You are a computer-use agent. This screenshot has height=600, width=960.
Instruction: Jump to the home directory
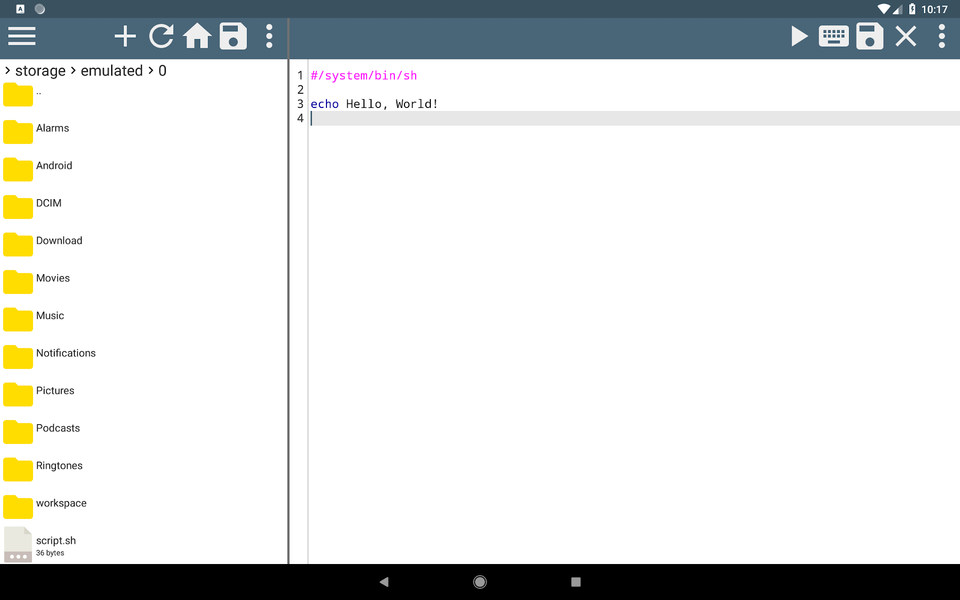pos(197,36)
